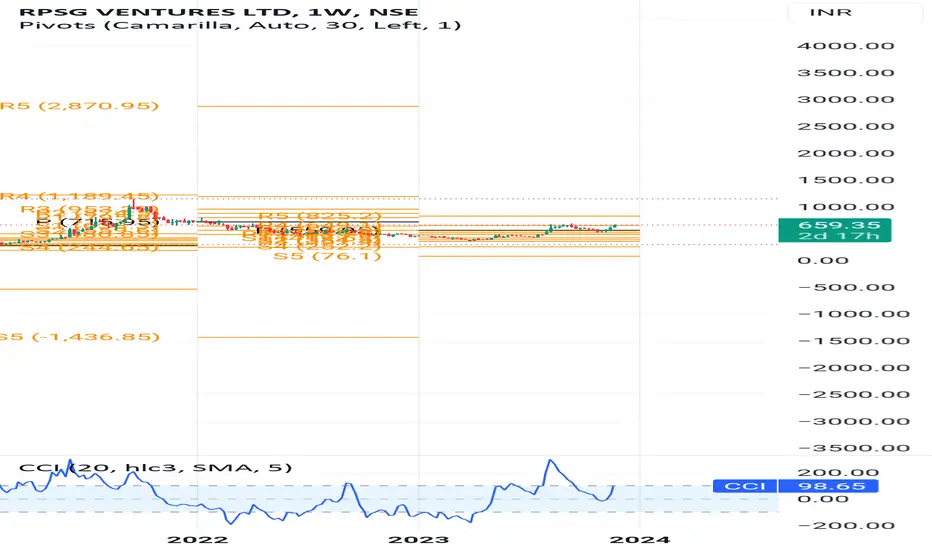The width and height of the screenshot is (932, 550).
Task: Click the R5 (825.2) pivot label
Action: [319, 216]
